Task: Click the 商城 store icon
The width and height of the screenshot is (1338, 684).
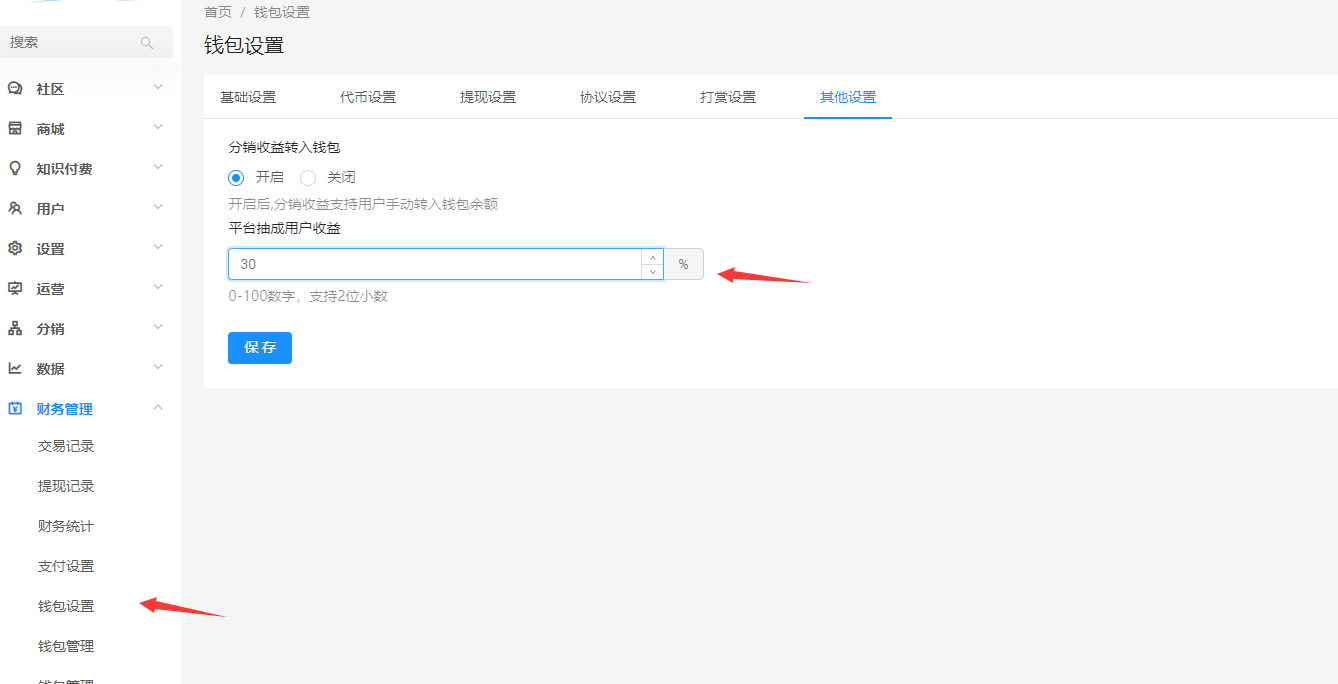Action: pyautogui.click(x=15, y=128)
